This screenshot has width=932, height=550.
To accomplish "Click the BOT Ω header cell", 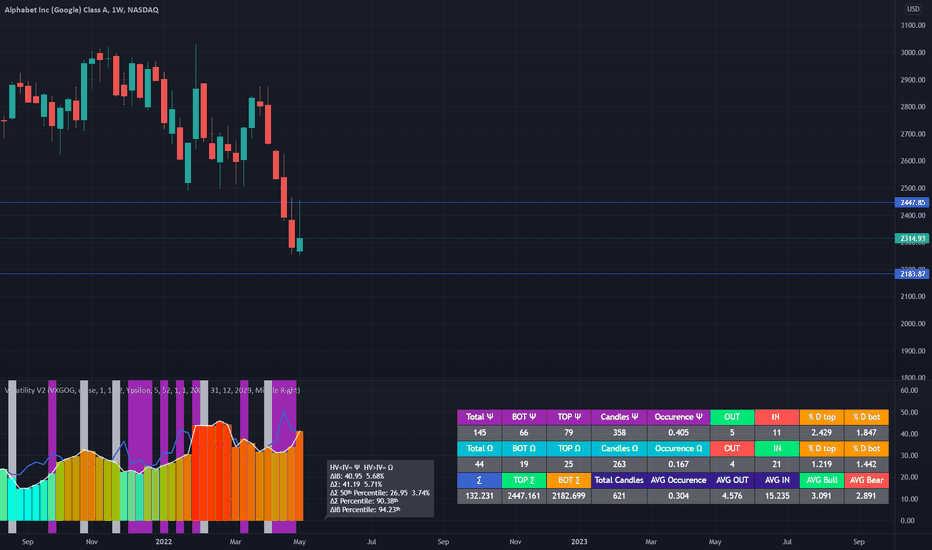I will 524,448.
